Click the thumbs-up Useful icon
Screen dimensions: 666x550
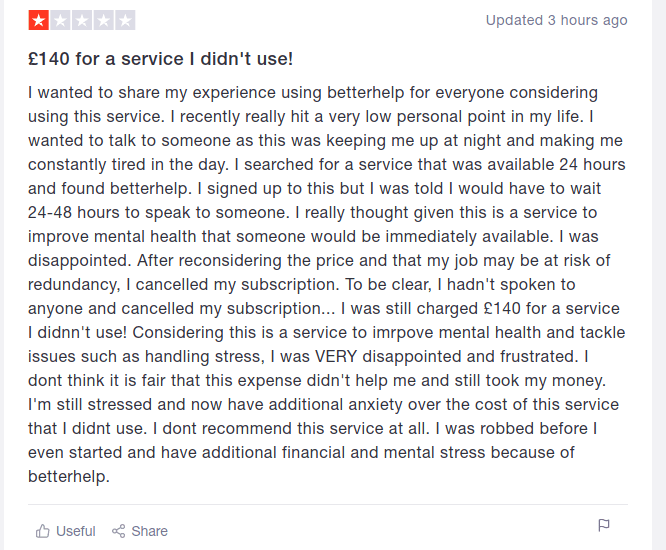pos(42,531)
